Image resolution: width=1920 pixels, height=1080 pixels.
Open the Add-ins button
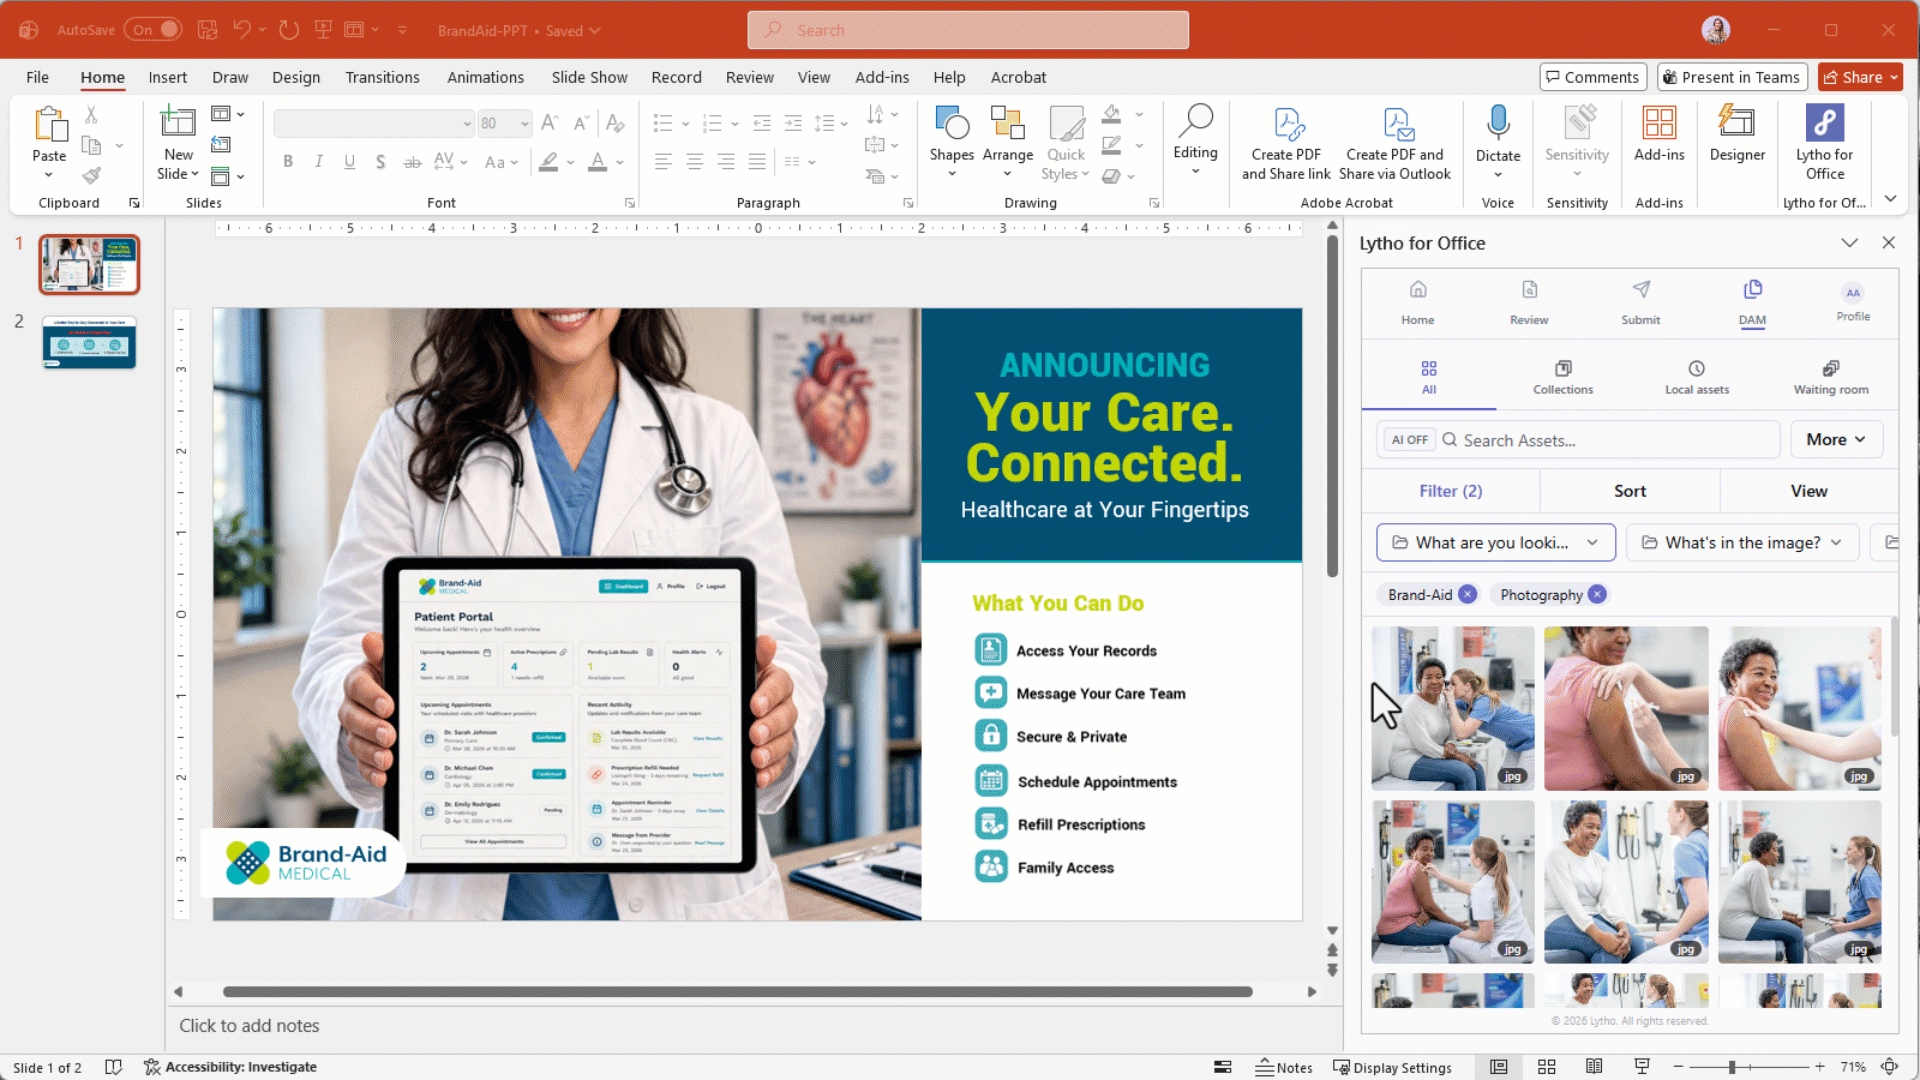1659,135
